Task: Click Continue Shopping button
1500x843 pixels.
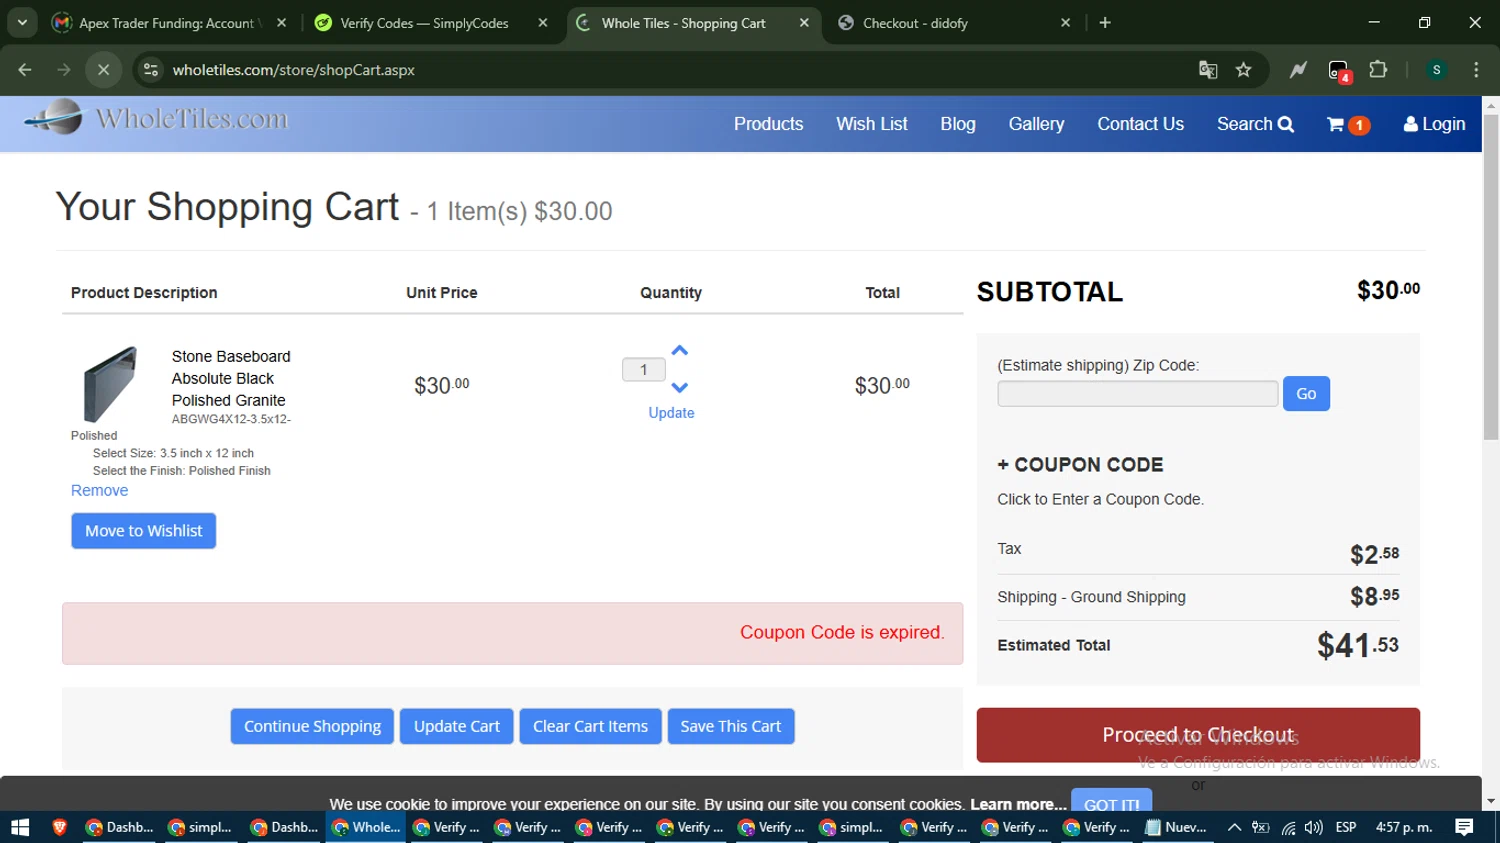Action: coord(312,727)
